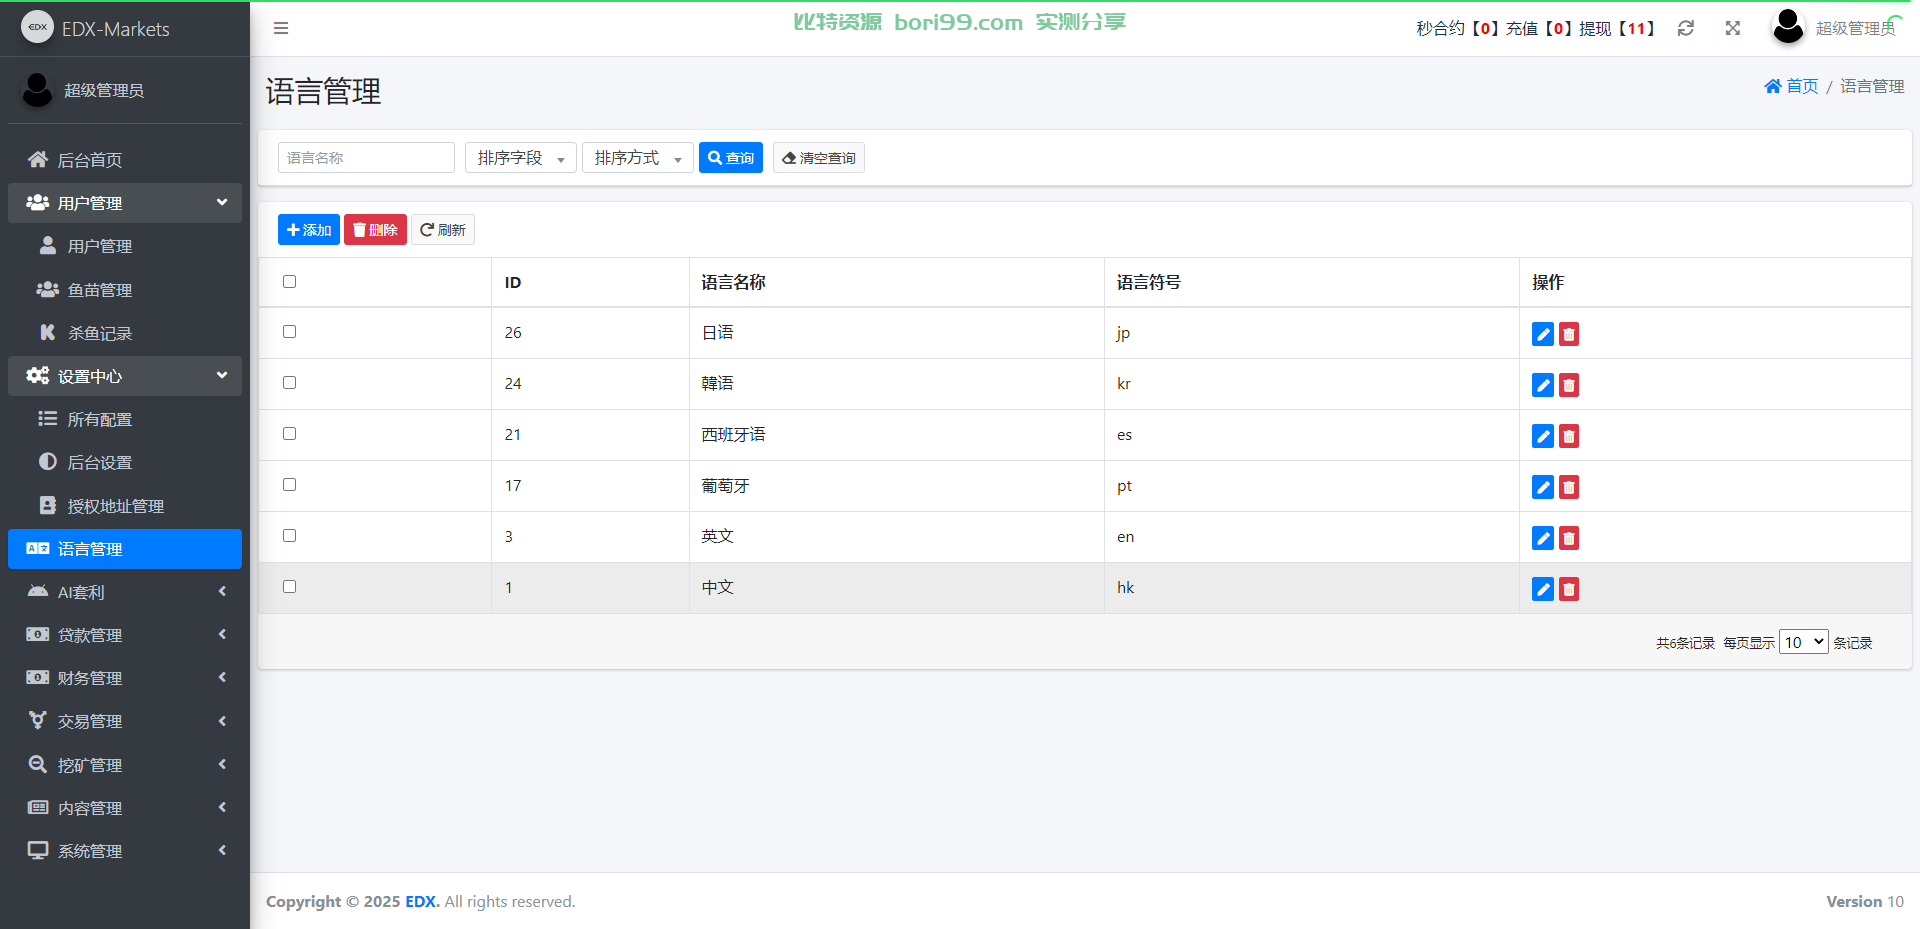Select the checkbox for ID 21
The image size is (1920, 929).
tap(290, 433)
